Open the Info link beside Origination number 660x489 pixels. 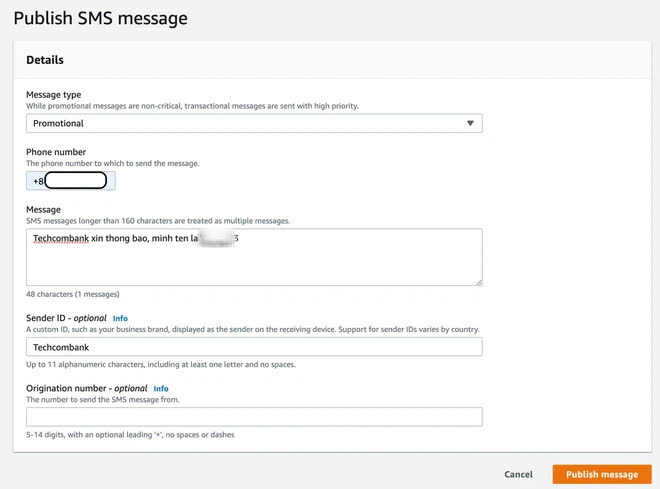[161, 389]
